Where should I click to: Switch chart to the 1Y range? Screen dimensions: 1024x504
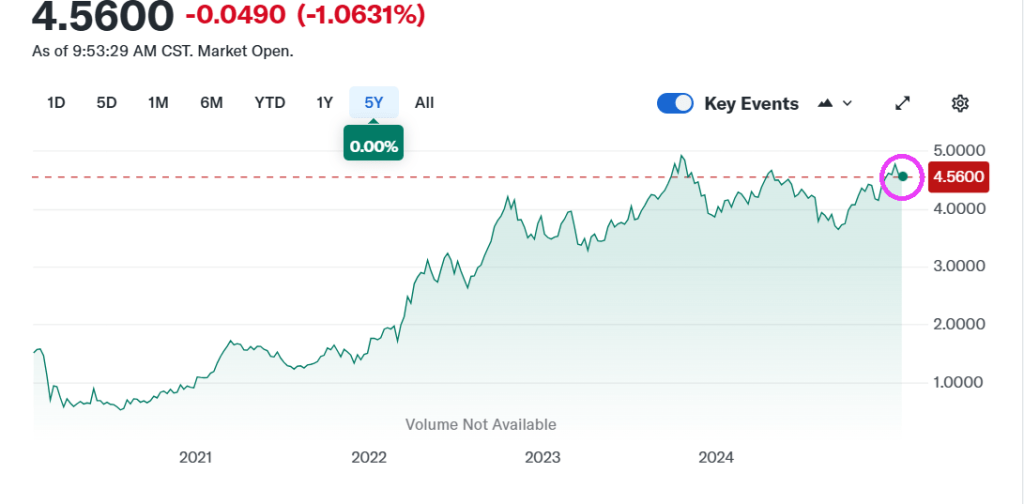coord(324,102)
